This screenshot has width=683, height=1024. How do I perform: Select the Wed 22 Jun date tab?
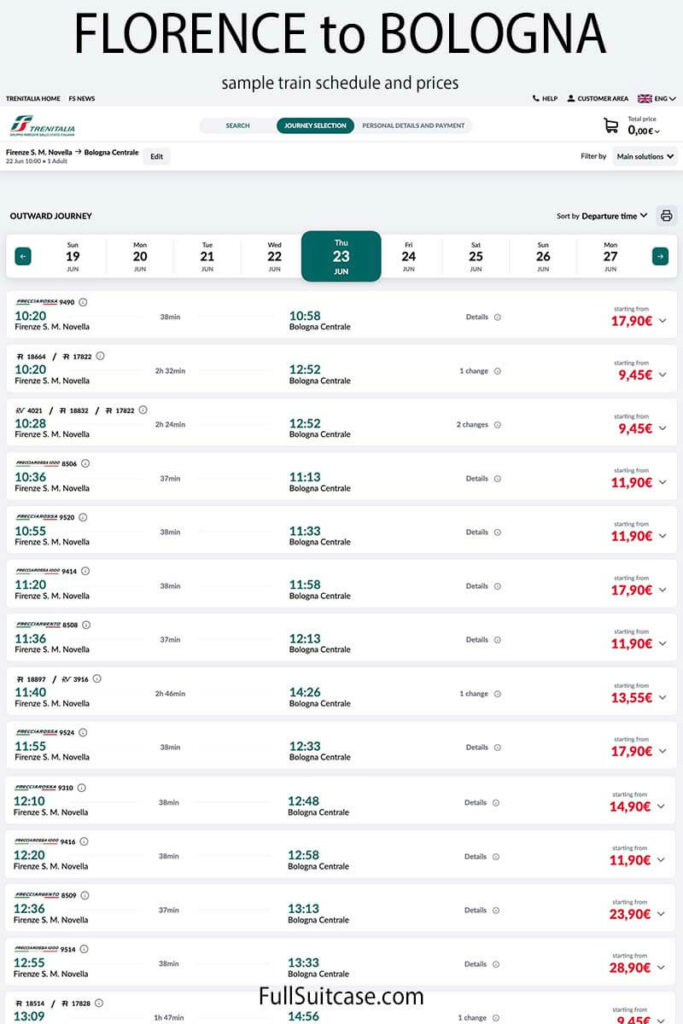tap(274, 257)
